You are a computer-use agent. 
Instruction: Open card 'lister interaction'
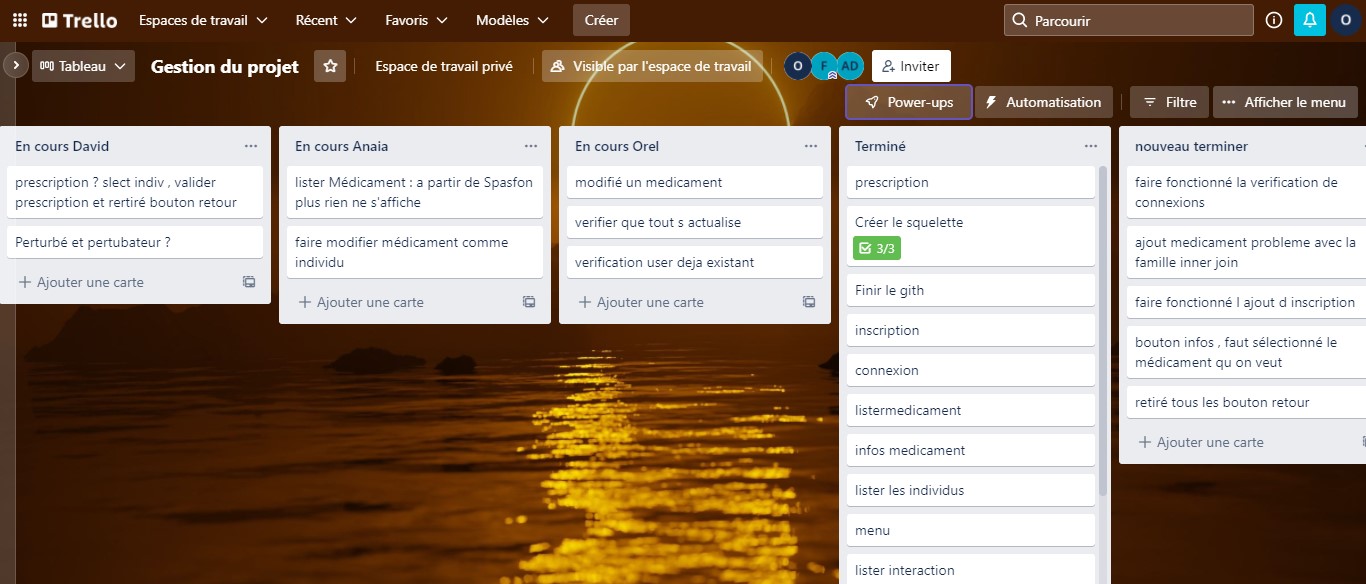(971, 569)
